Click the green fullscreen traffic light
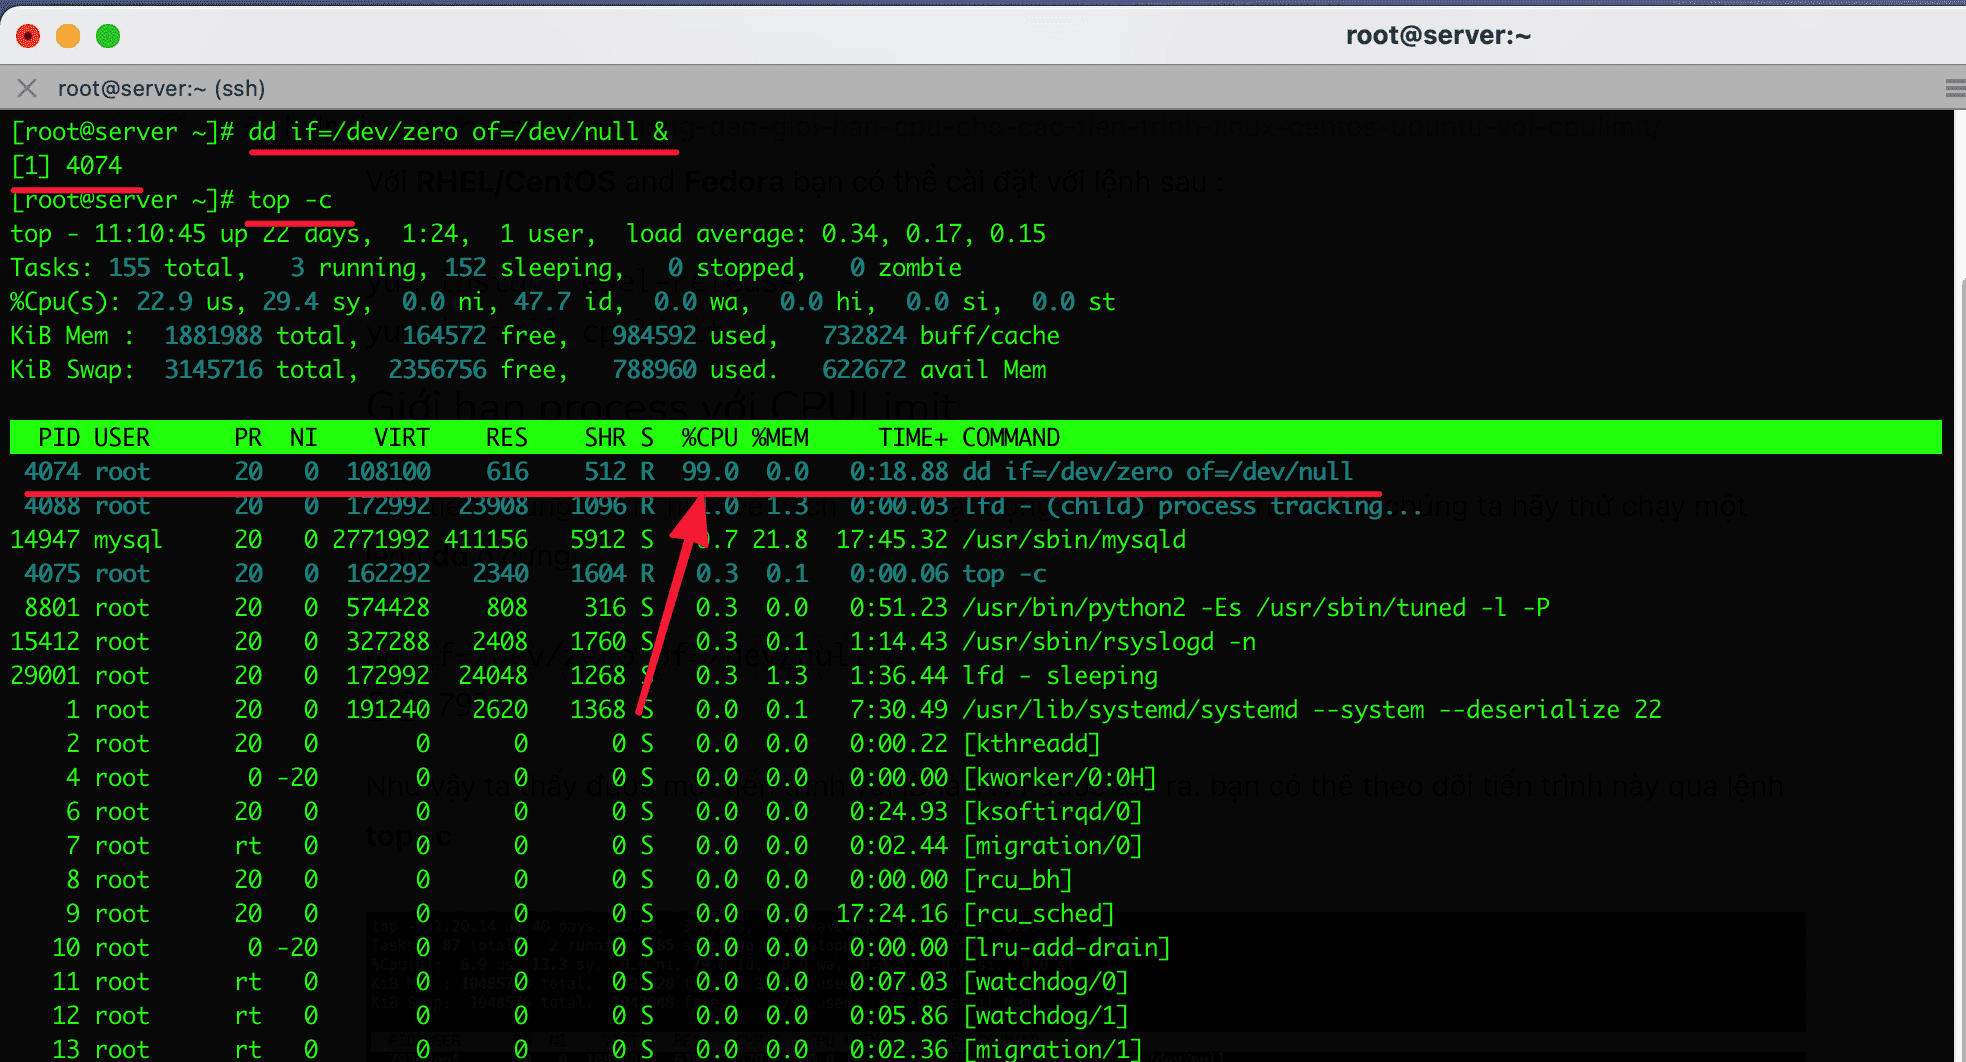 pos(107,35)
